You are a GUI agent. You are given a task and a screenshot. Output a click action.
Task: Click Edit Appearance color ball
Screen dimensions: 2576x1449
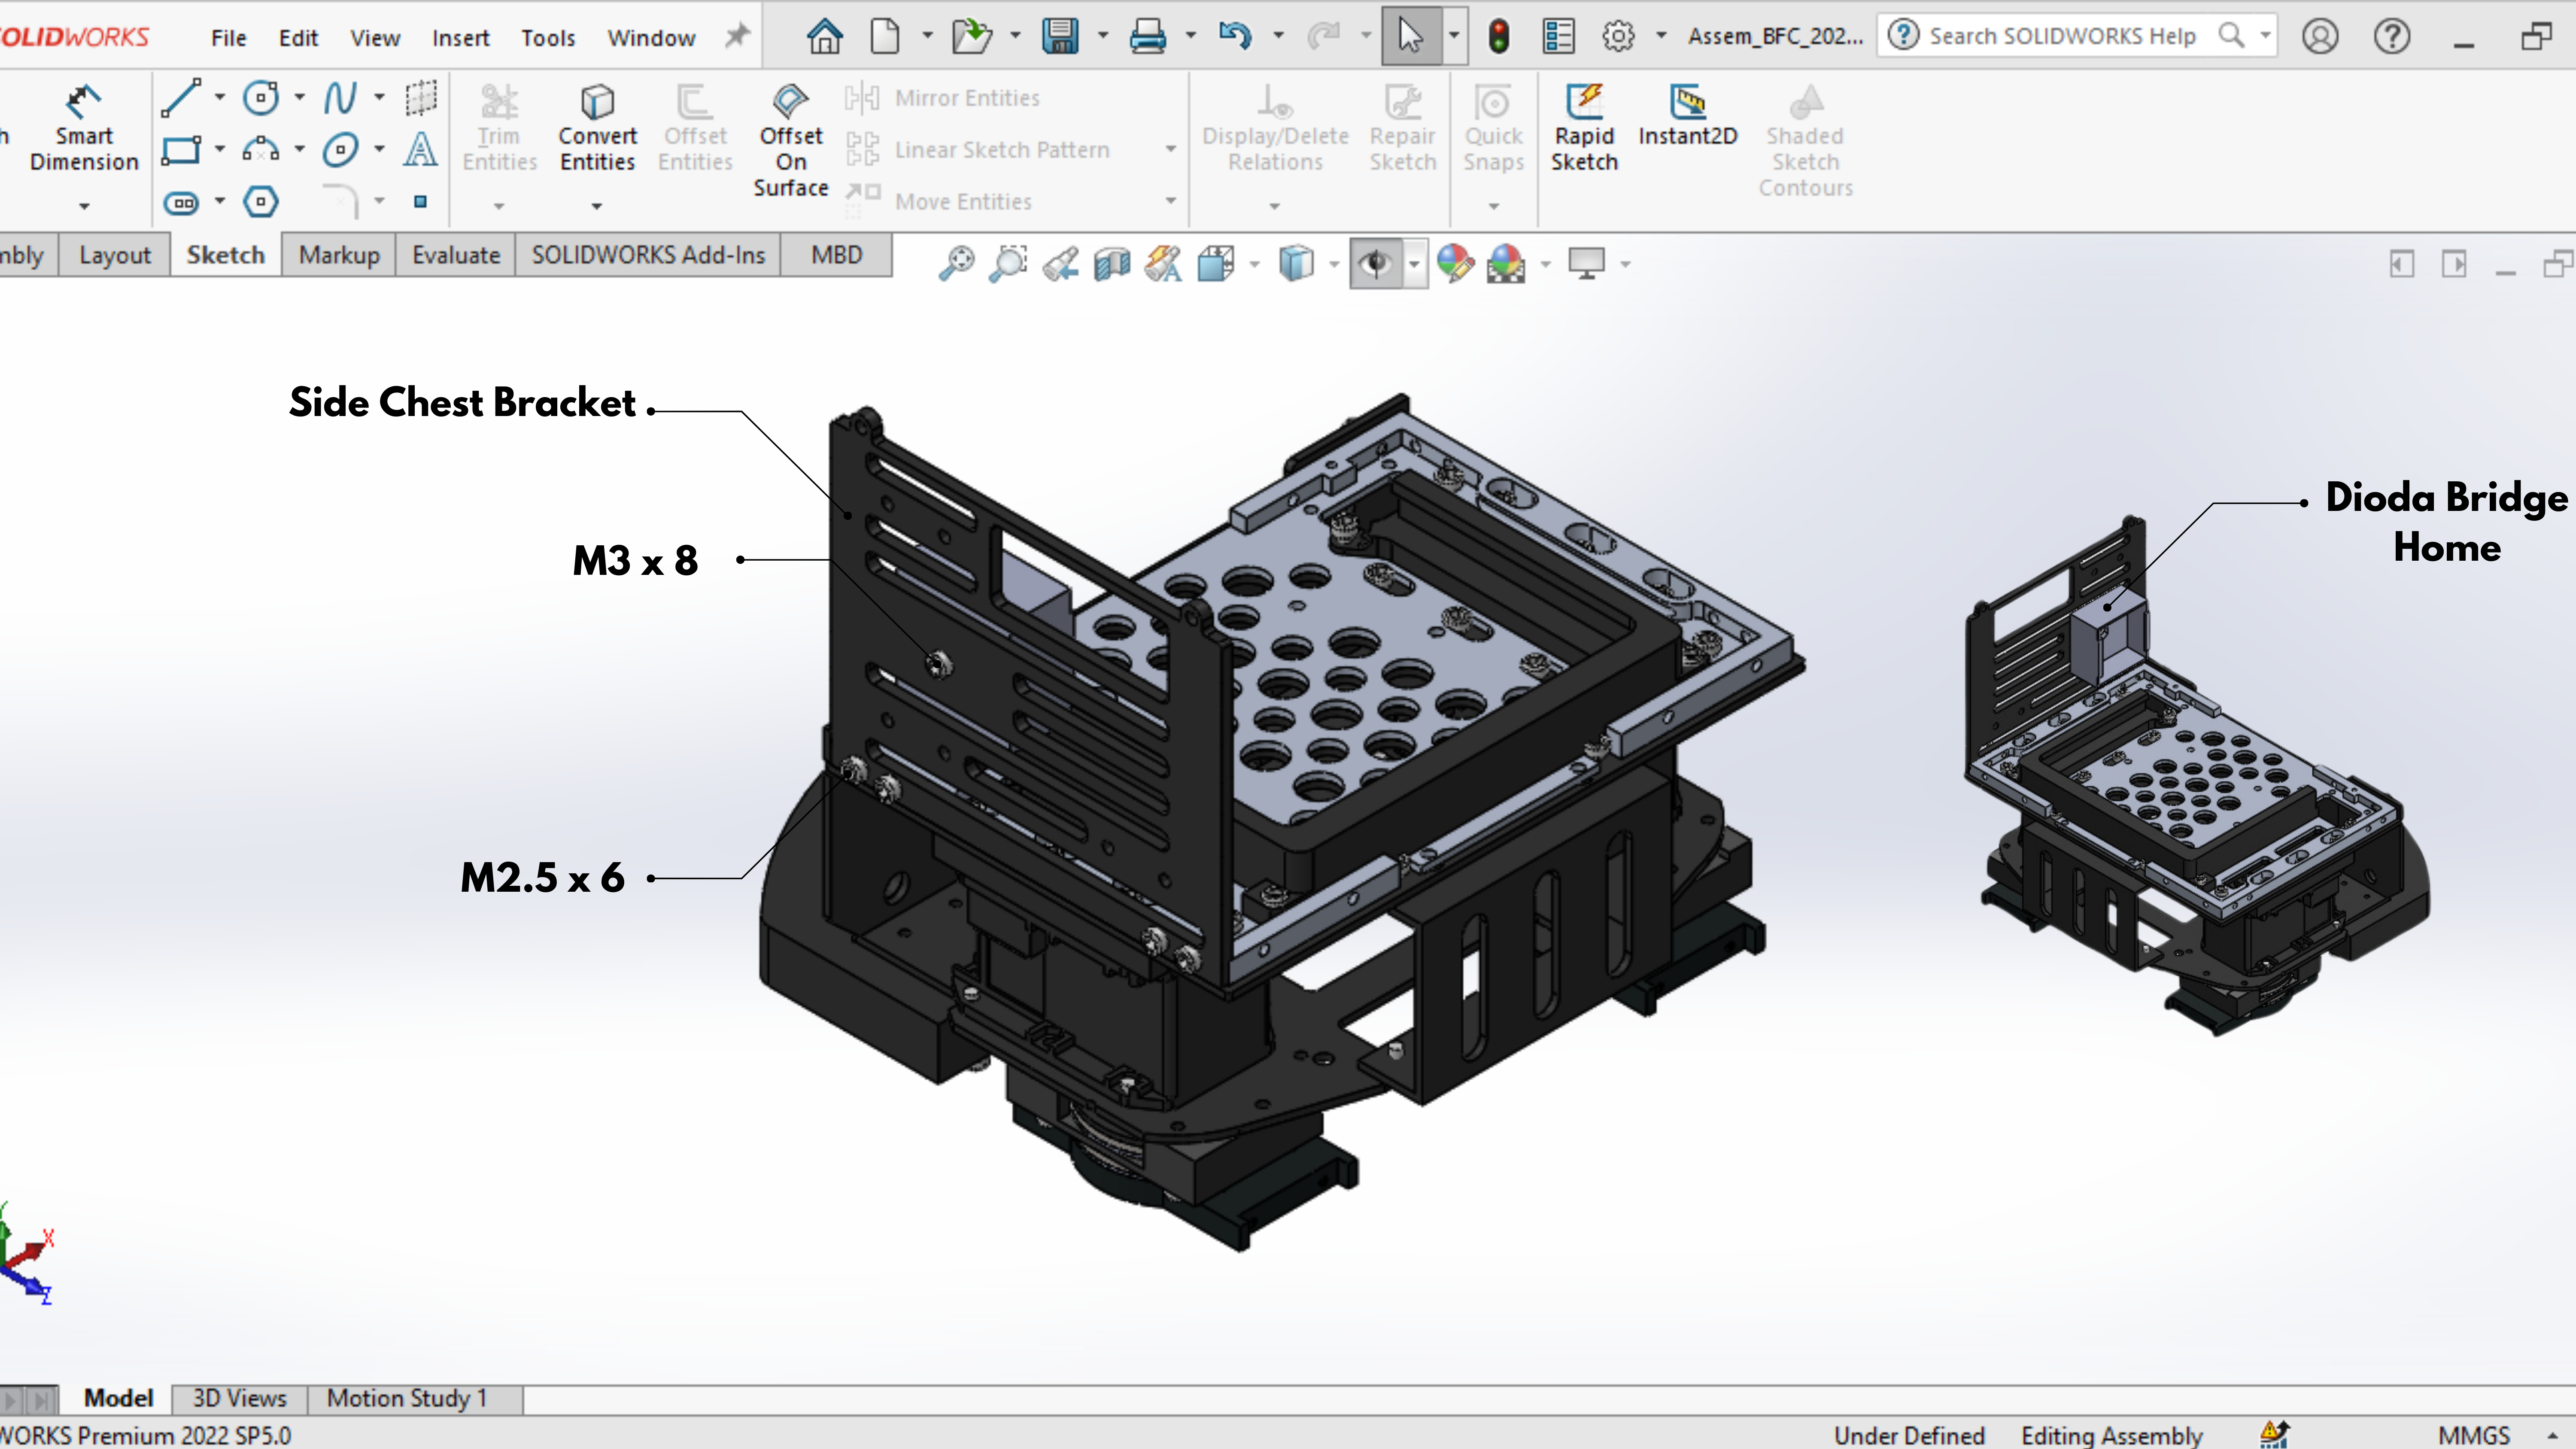point(1456,264)
